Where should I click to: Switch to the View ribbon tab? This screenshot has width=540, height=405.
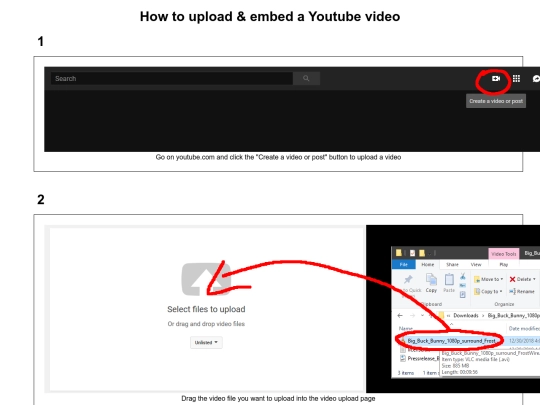(476, 264)
